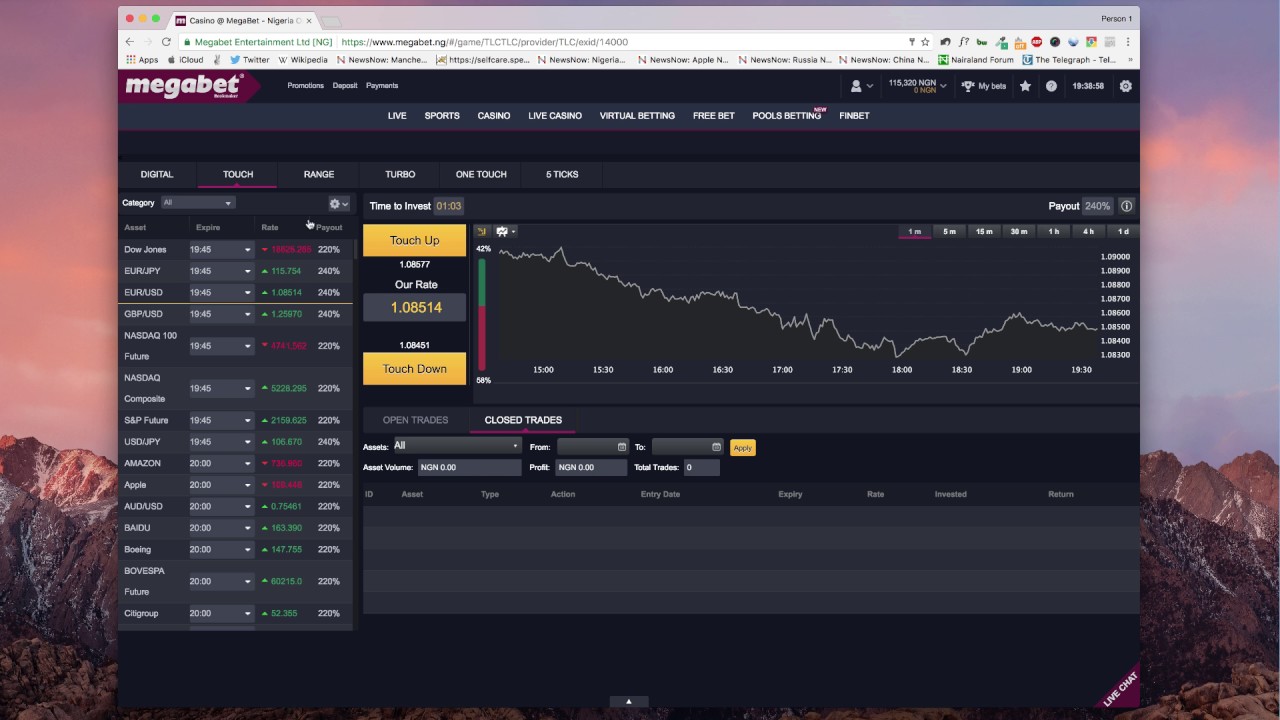Select the CLOSED TRADES tab
The image size is (1280, 720).
pos(523,420)
